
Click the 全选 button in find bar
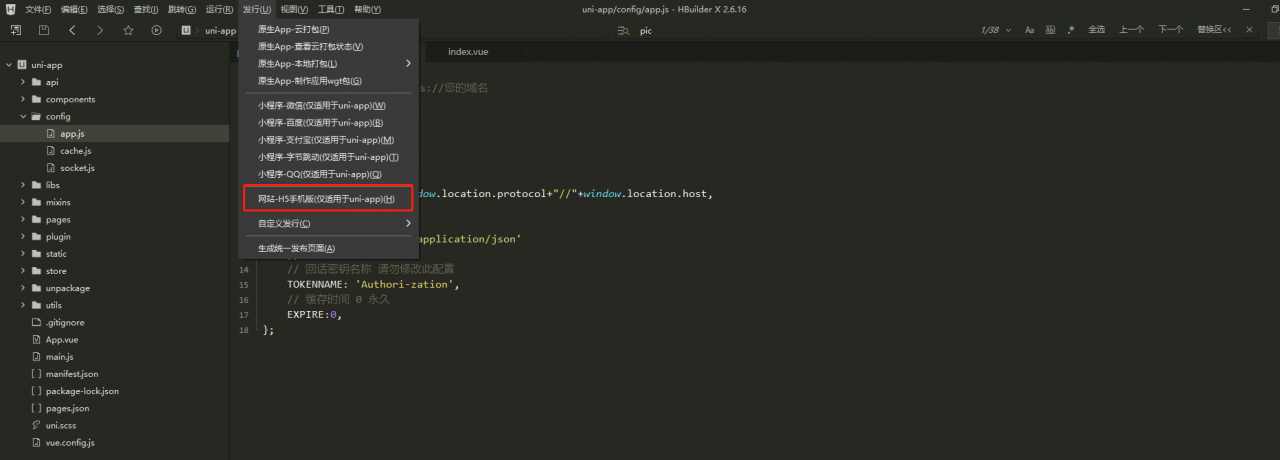(x=1096, y=30)
